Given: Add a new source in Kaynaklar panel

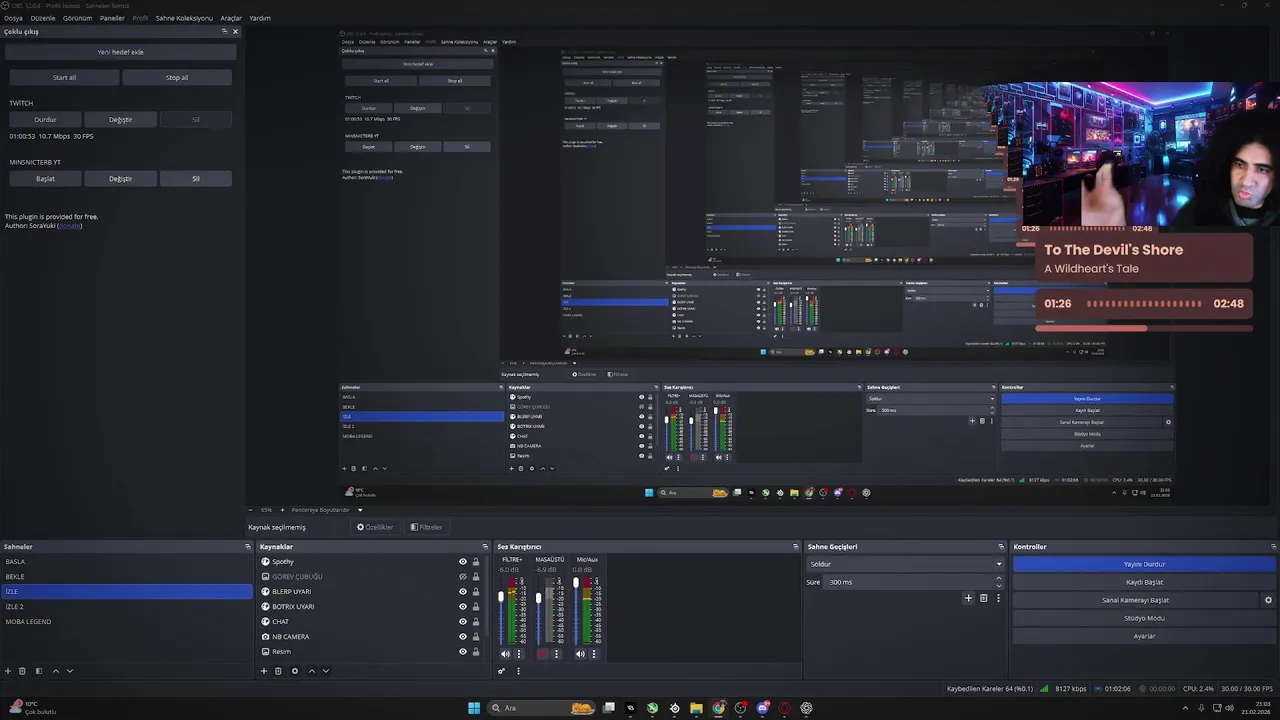Looking at the screenshot, I should 264,671.
